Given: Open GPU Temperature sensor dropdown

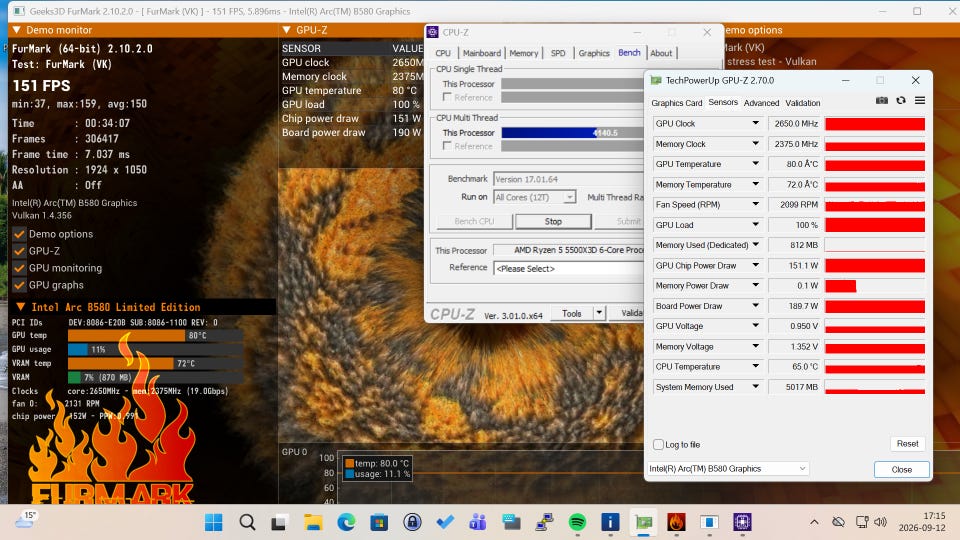Looking at the screenshot, I should pyautogui.click(x=756, y=163).
